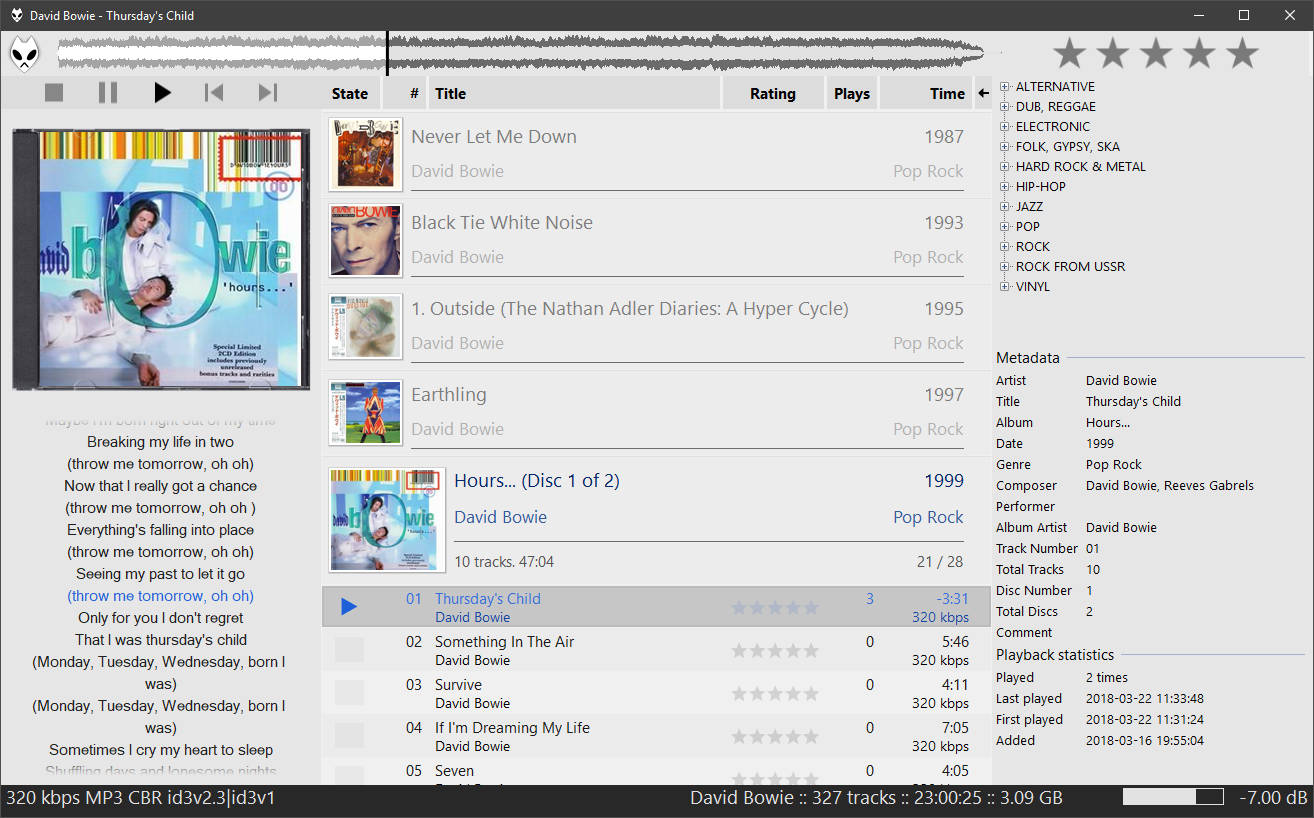Click the 1. Outside album cover thumbnail
1314x818 pixels.
365,326
